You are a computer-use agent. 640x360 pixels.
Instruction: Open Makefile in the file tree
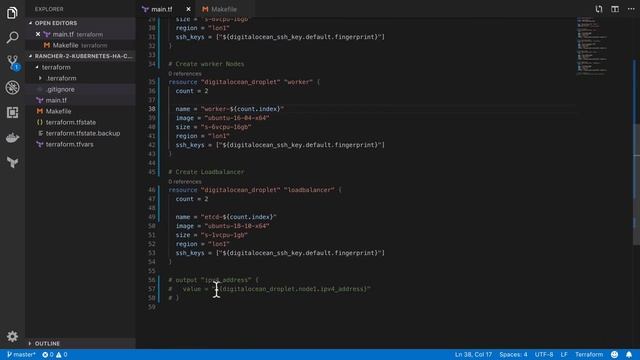point(58,111)
